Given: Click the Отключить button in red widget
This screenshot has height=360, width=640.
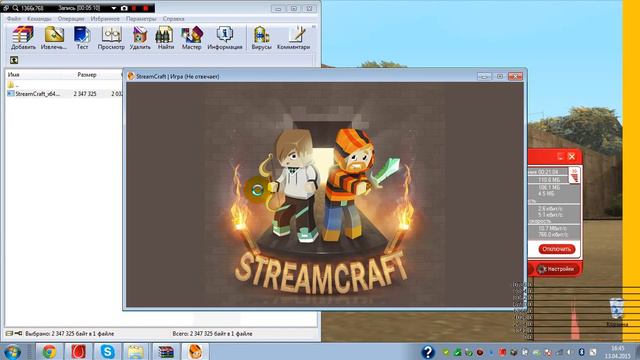Looking at the screenshot, I should 556,249.
